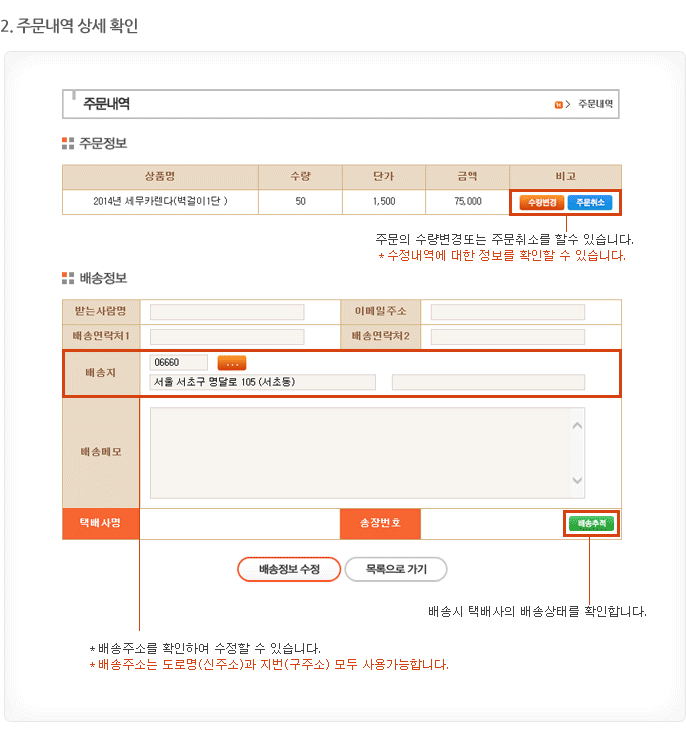Open postal code search with orange '...' button

(x=231, y=363)
